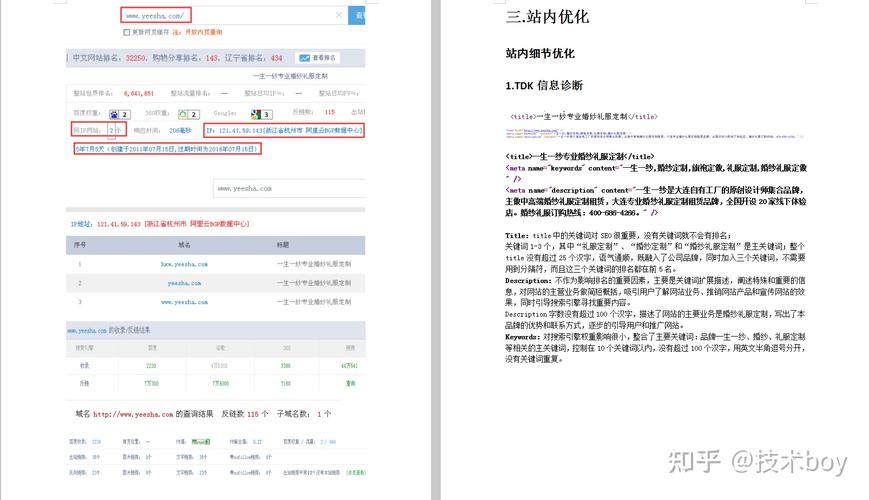Clear the search field with the X icon
Screen dimensions: 869x500
click(x=339, y=15)
